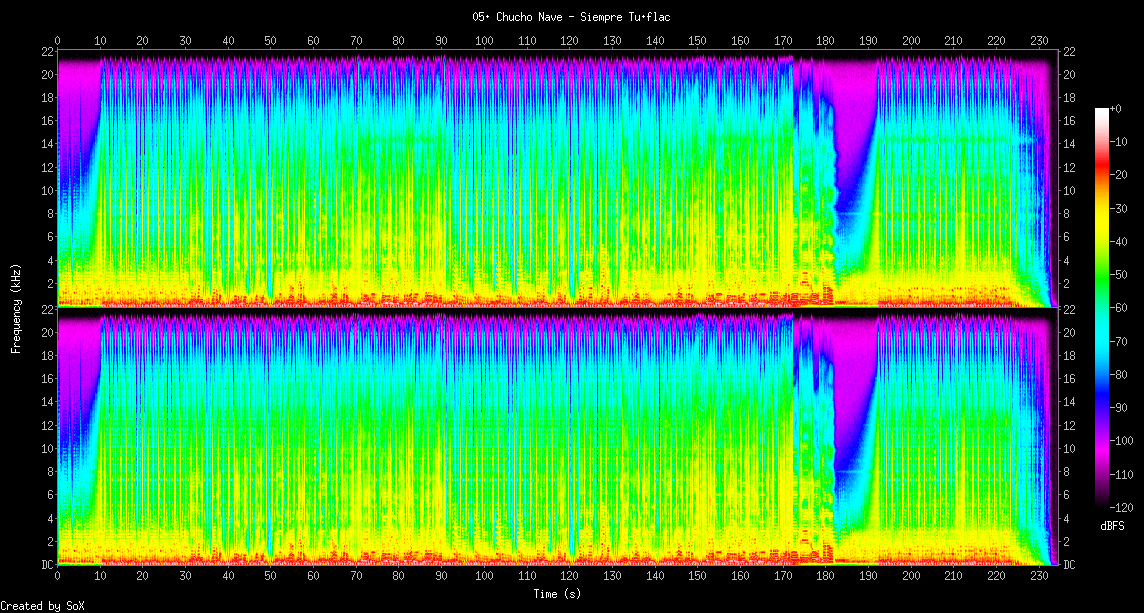The width and height of the screenshot is (1144, 613).
Task: Click the file title 'Siempre Tu.flac'
Action: pyautogui.click(x=572, y=17)
